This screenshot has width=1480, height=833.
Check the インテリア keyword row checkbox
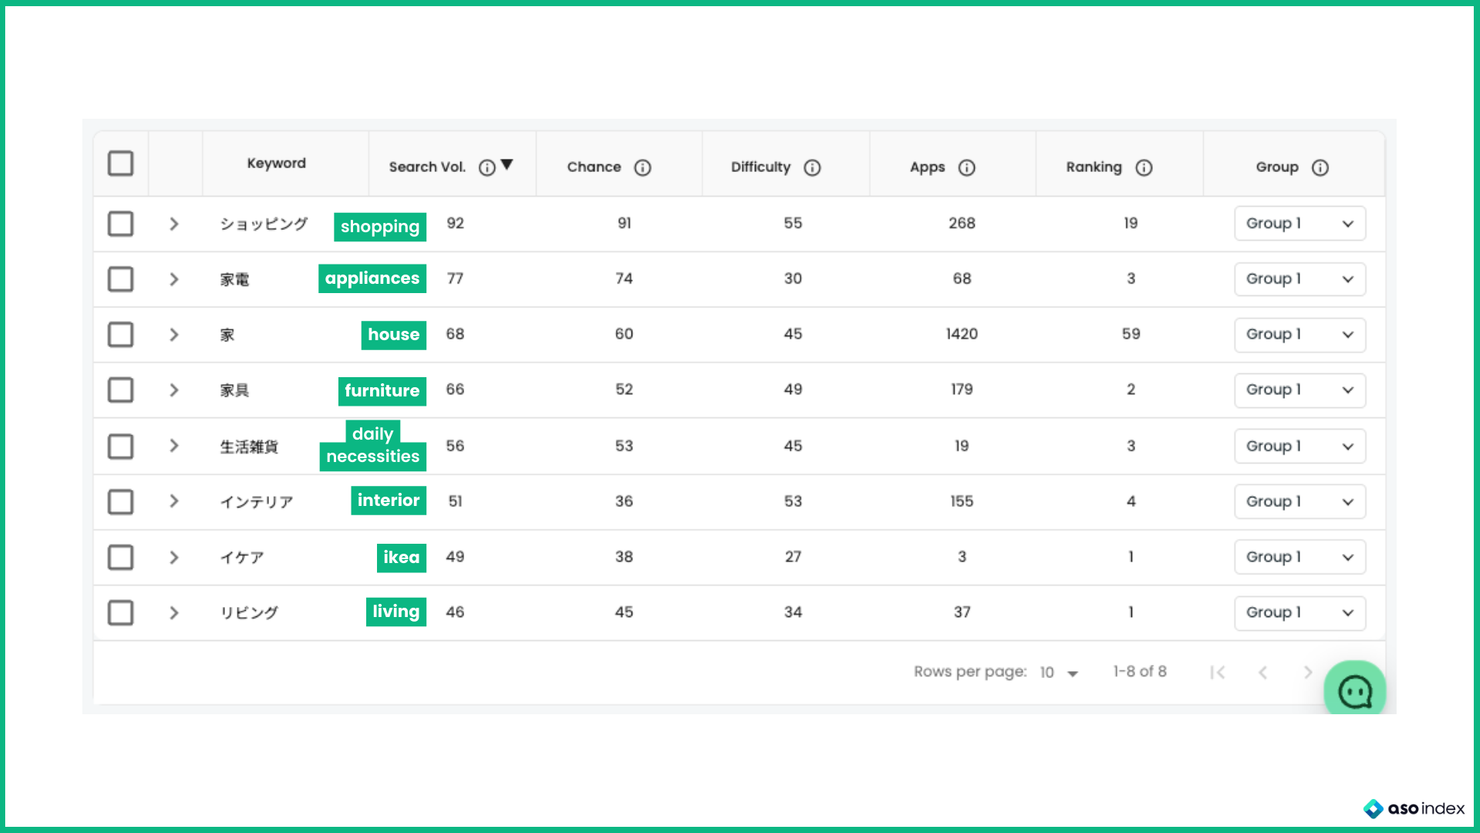coord(121,501)
